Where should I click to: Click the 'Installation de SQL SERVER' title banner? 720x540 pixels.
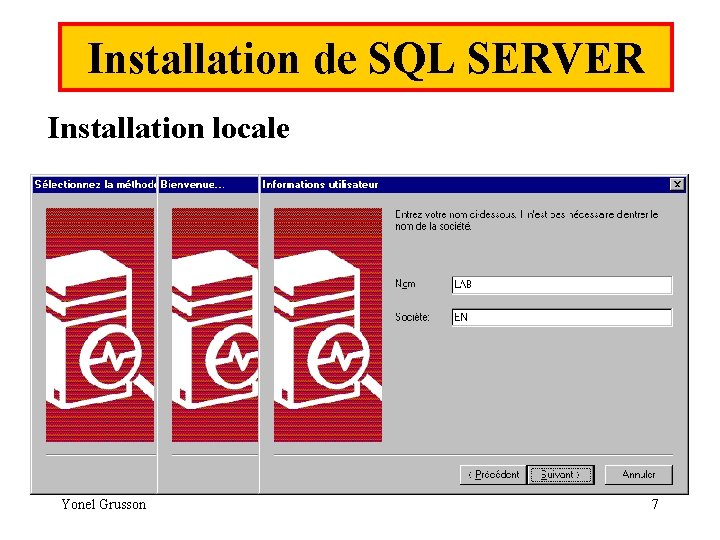pyautogui.click(x=366, y=57)
